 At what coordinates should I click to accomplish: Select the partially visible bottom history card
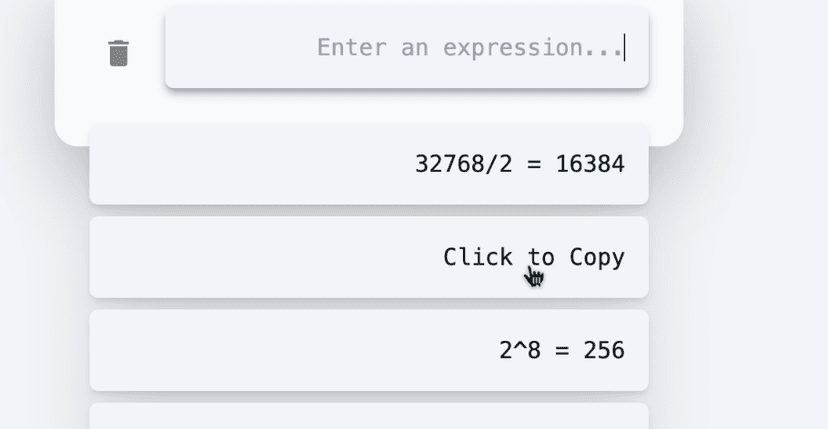click(369, 416)
